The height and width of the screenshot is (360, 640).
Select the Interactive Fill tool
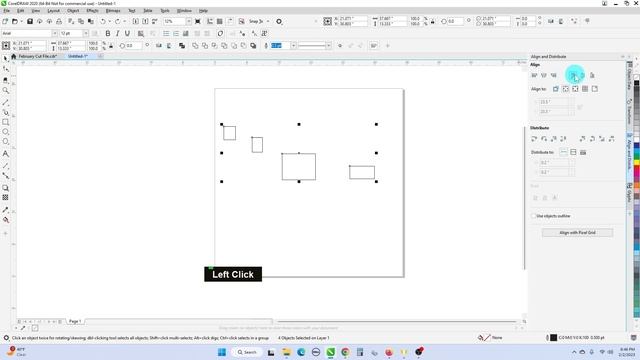[5, 220]
